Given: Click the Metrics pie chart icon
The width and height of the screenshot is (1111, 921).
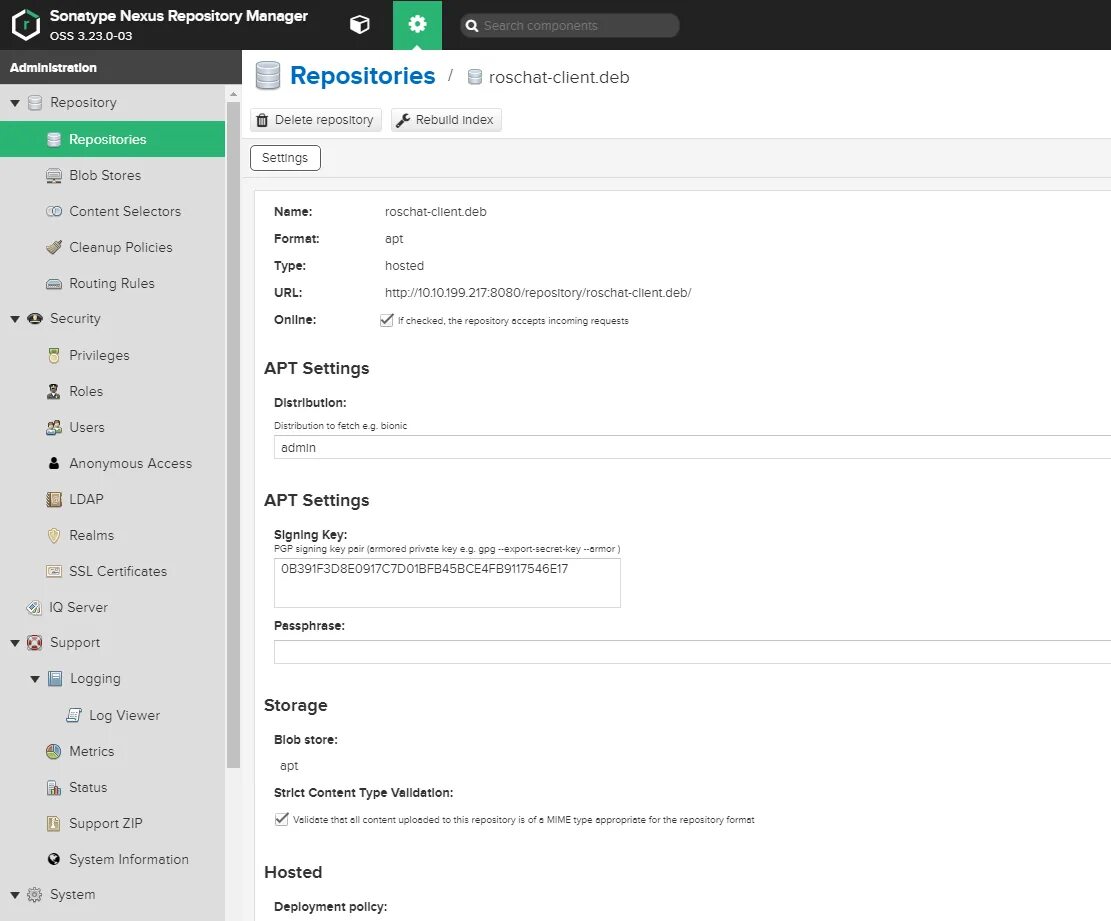Looking at the screenshot, I should [x=54, y=751].
